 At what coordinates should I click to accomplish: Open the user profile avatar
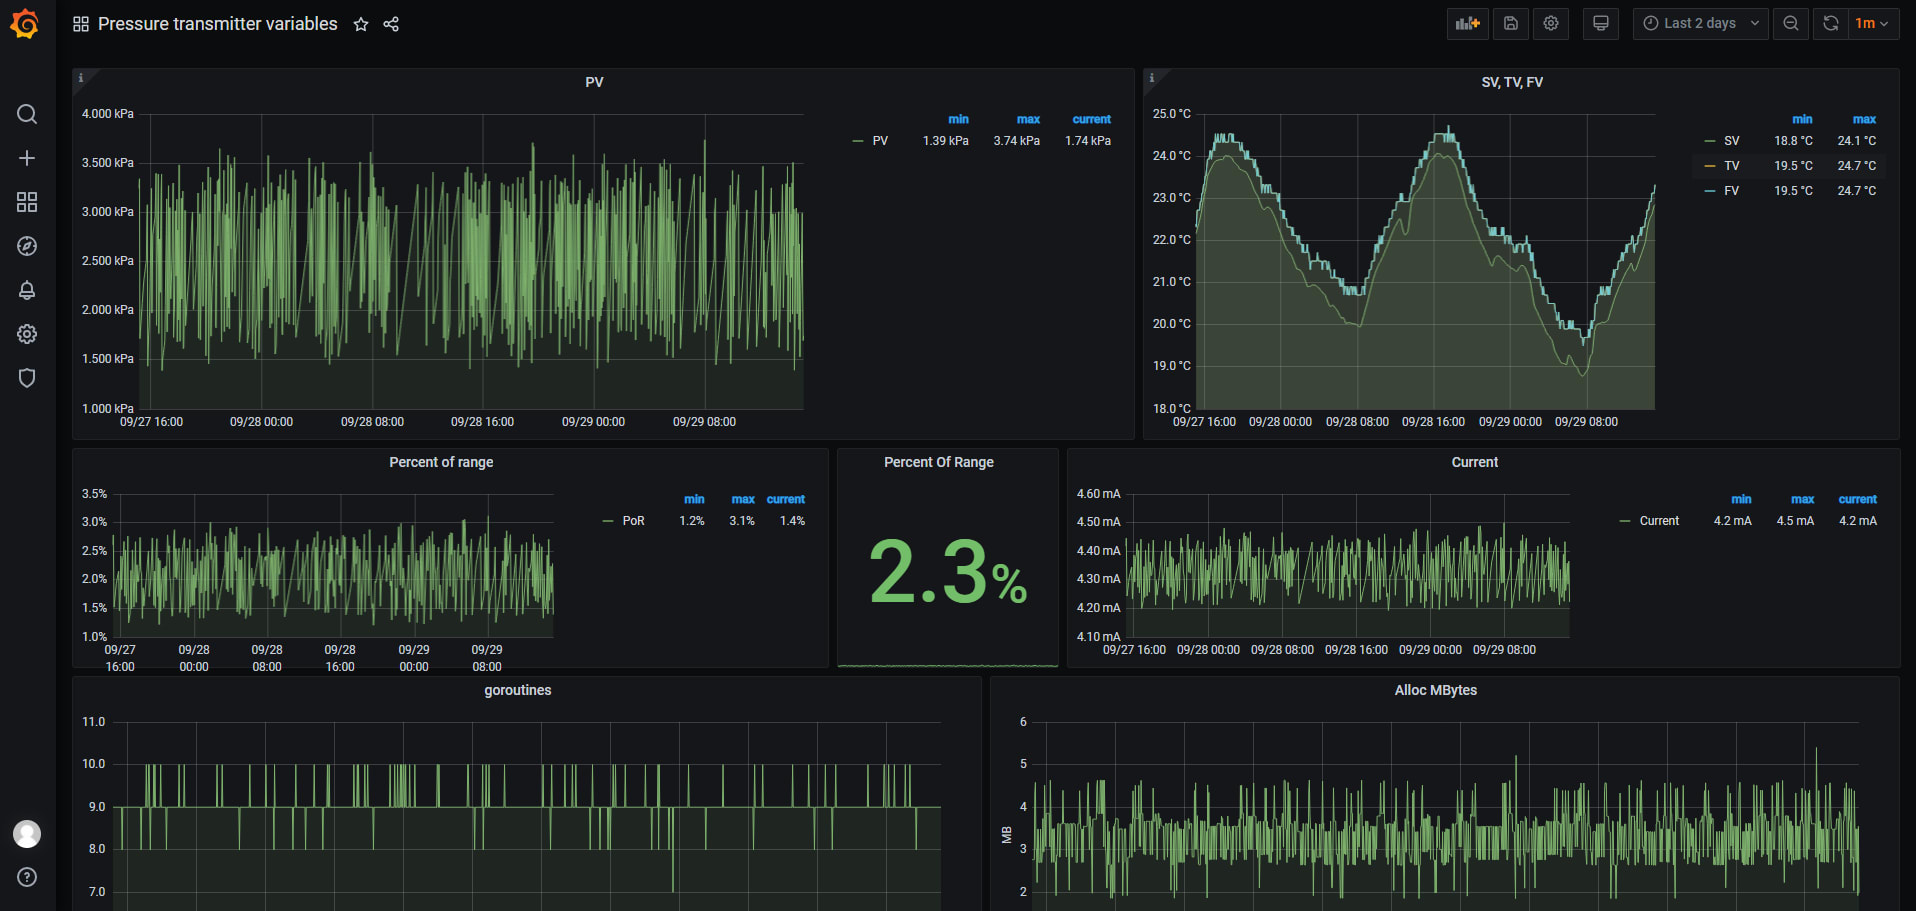point(27,833)
